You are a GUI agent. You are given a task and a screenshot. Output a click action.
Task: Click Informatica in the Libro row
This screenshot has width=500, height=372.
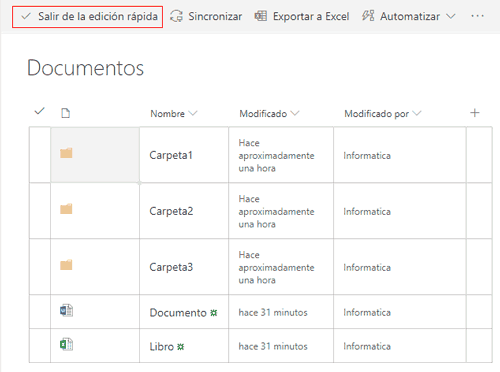click(x=367, y=347)
